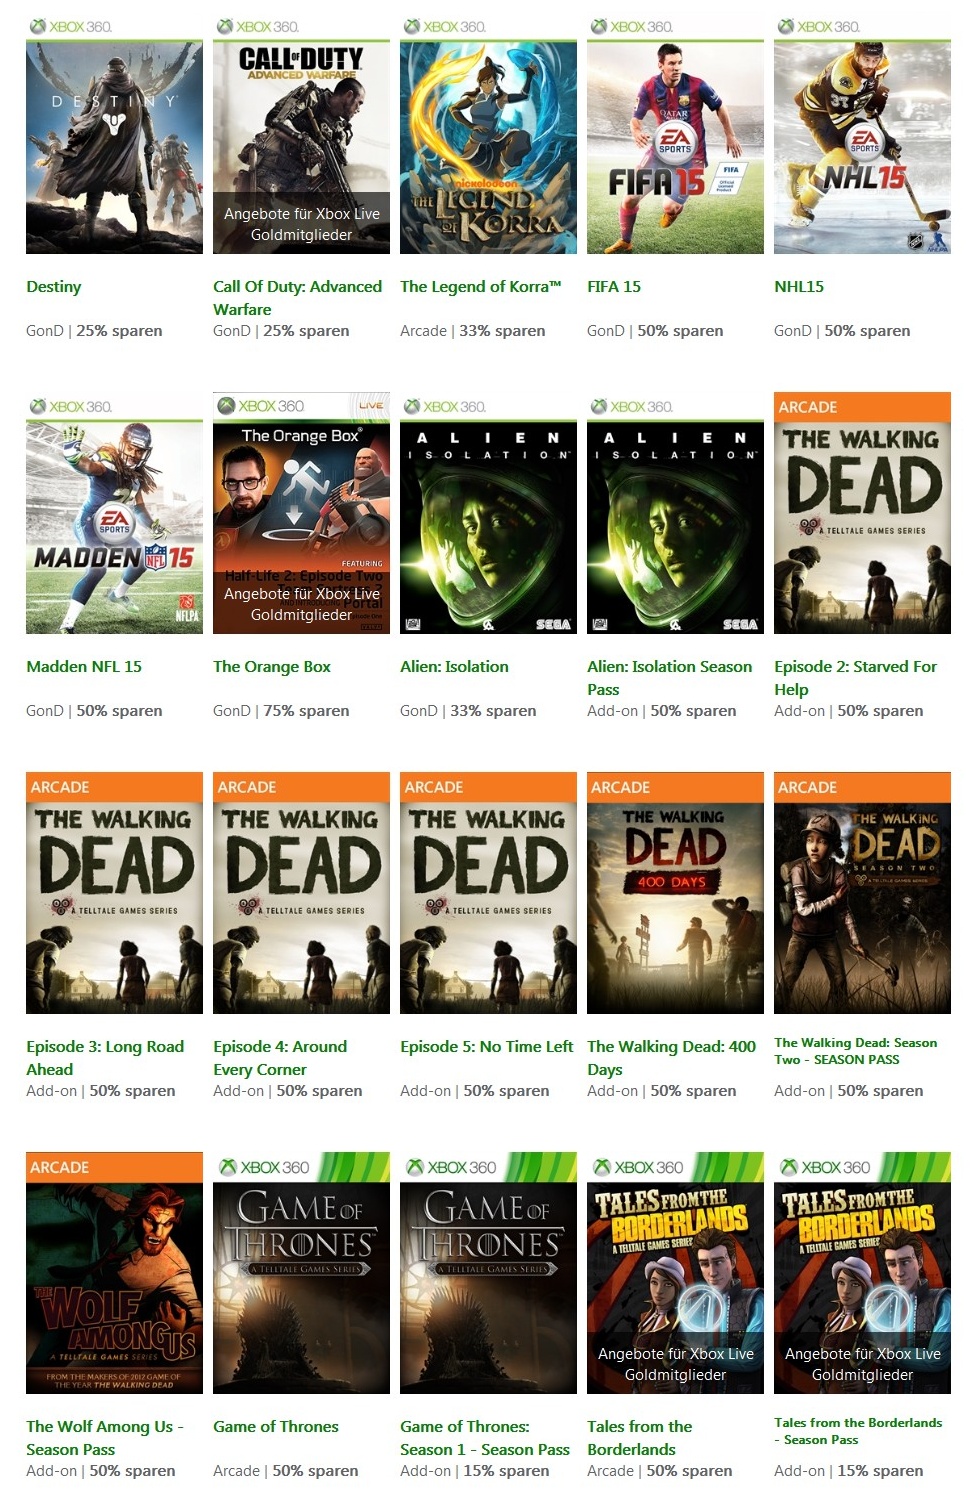971x1495 pixels.
Task: Open the FIFA 15 title link
Action: coord(614,287)
